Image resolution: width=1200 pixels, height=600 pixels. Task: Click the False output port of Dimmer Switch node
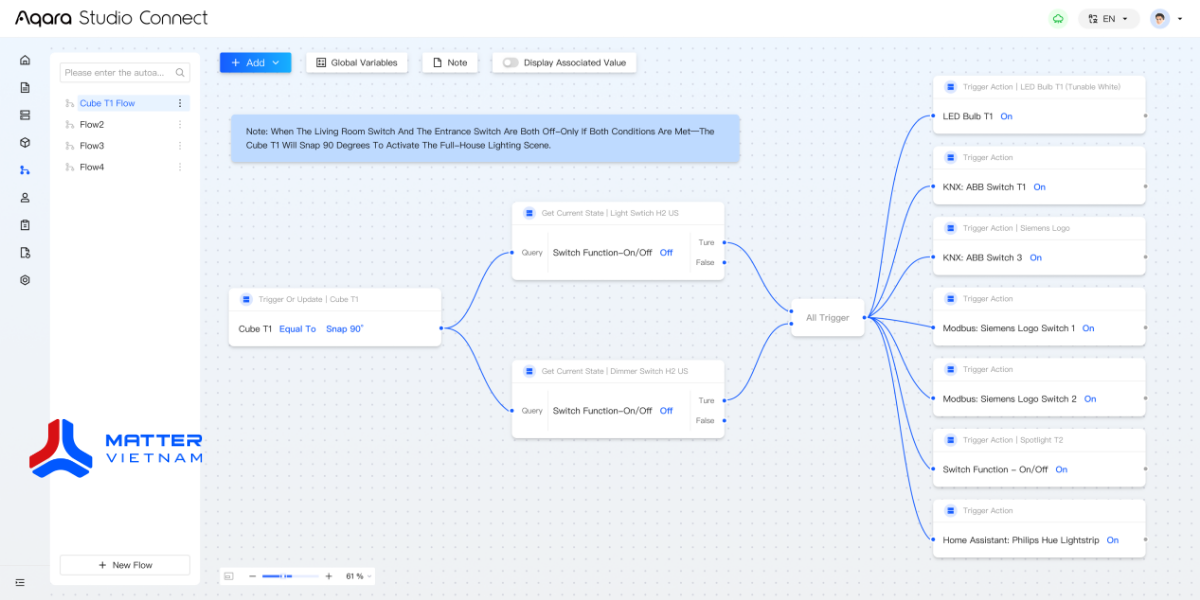pyautogui.click(x=724, y=421)
